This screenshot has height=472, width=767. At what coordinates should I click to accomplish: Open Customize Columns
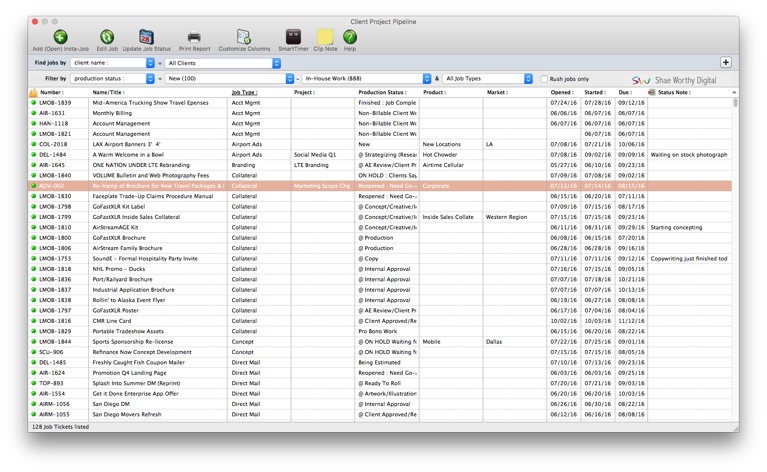(x=244, y=37)
